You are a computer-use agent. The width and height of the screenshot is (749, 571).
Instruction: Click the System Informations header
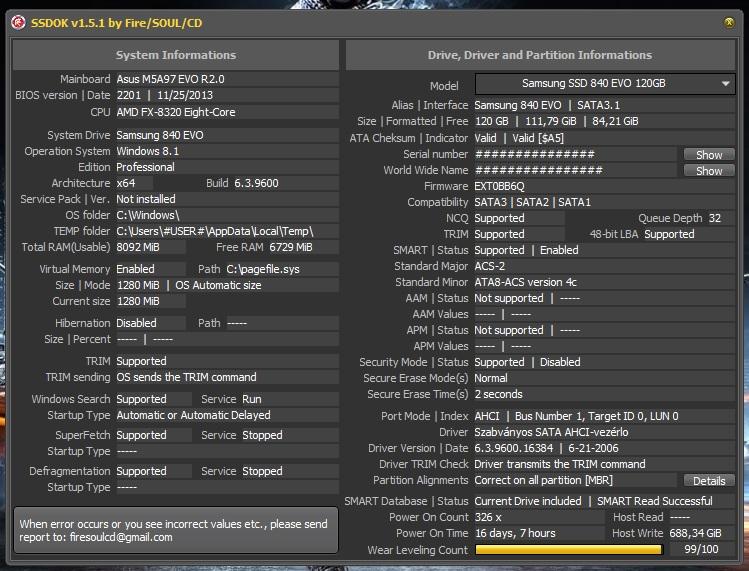[x=176, y=55]
